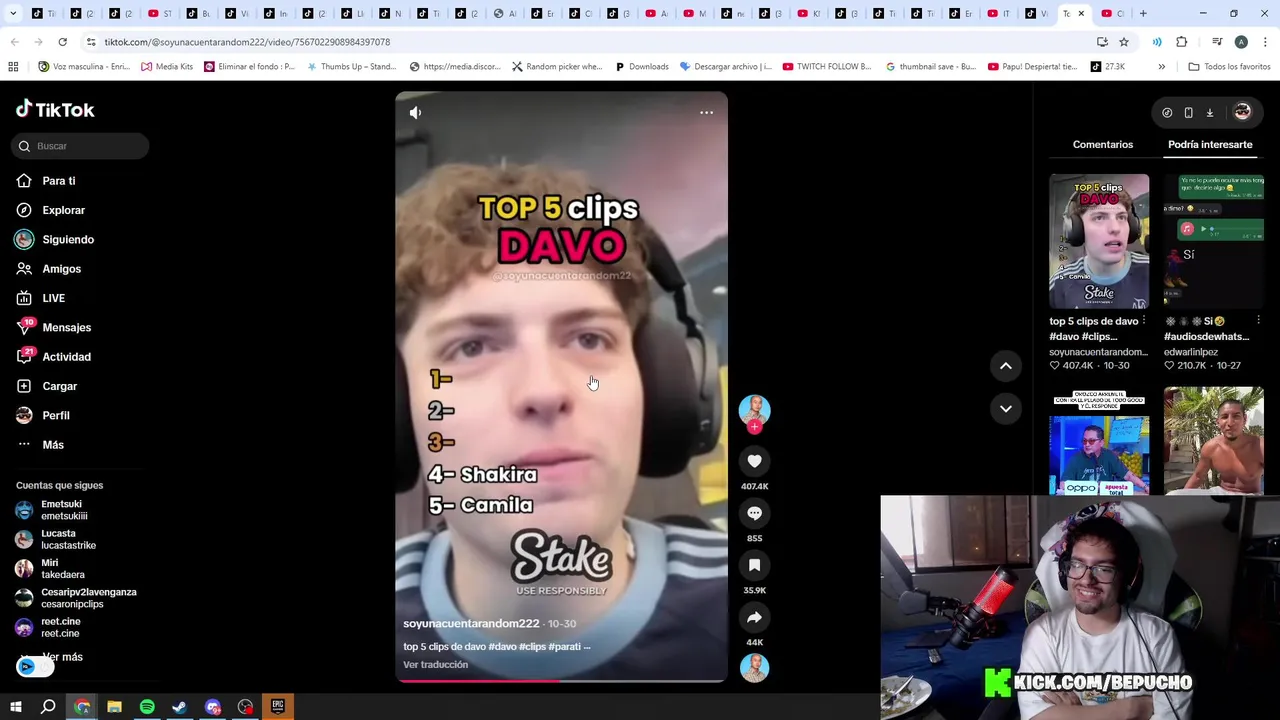Open followed account reet.cine
The height and width of the screenshot is (720, 1280).
60,627
